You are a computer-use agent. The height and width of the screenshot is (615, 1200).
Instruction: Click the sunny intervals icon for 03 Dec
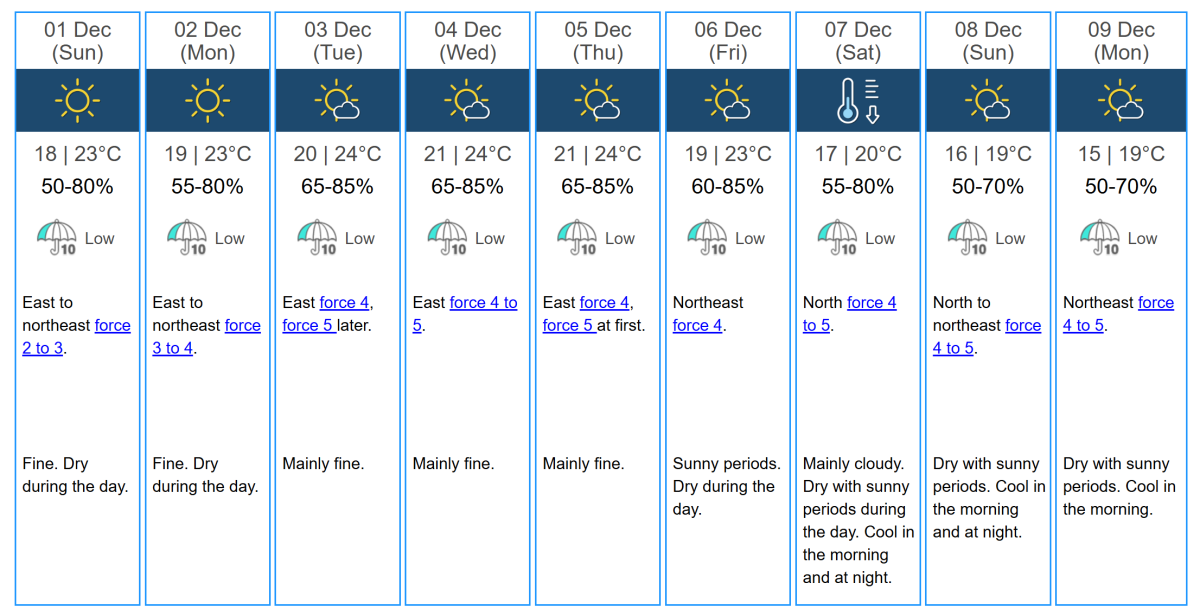338,101
